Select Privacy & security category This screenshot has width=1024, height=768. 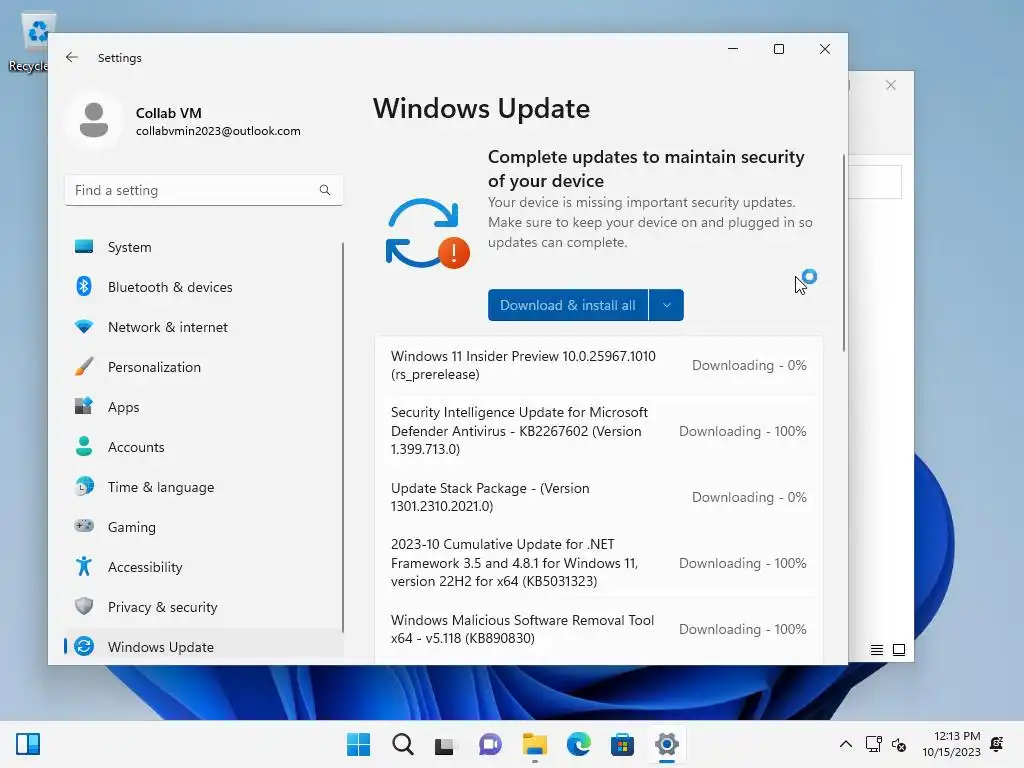tap(204, 607)
